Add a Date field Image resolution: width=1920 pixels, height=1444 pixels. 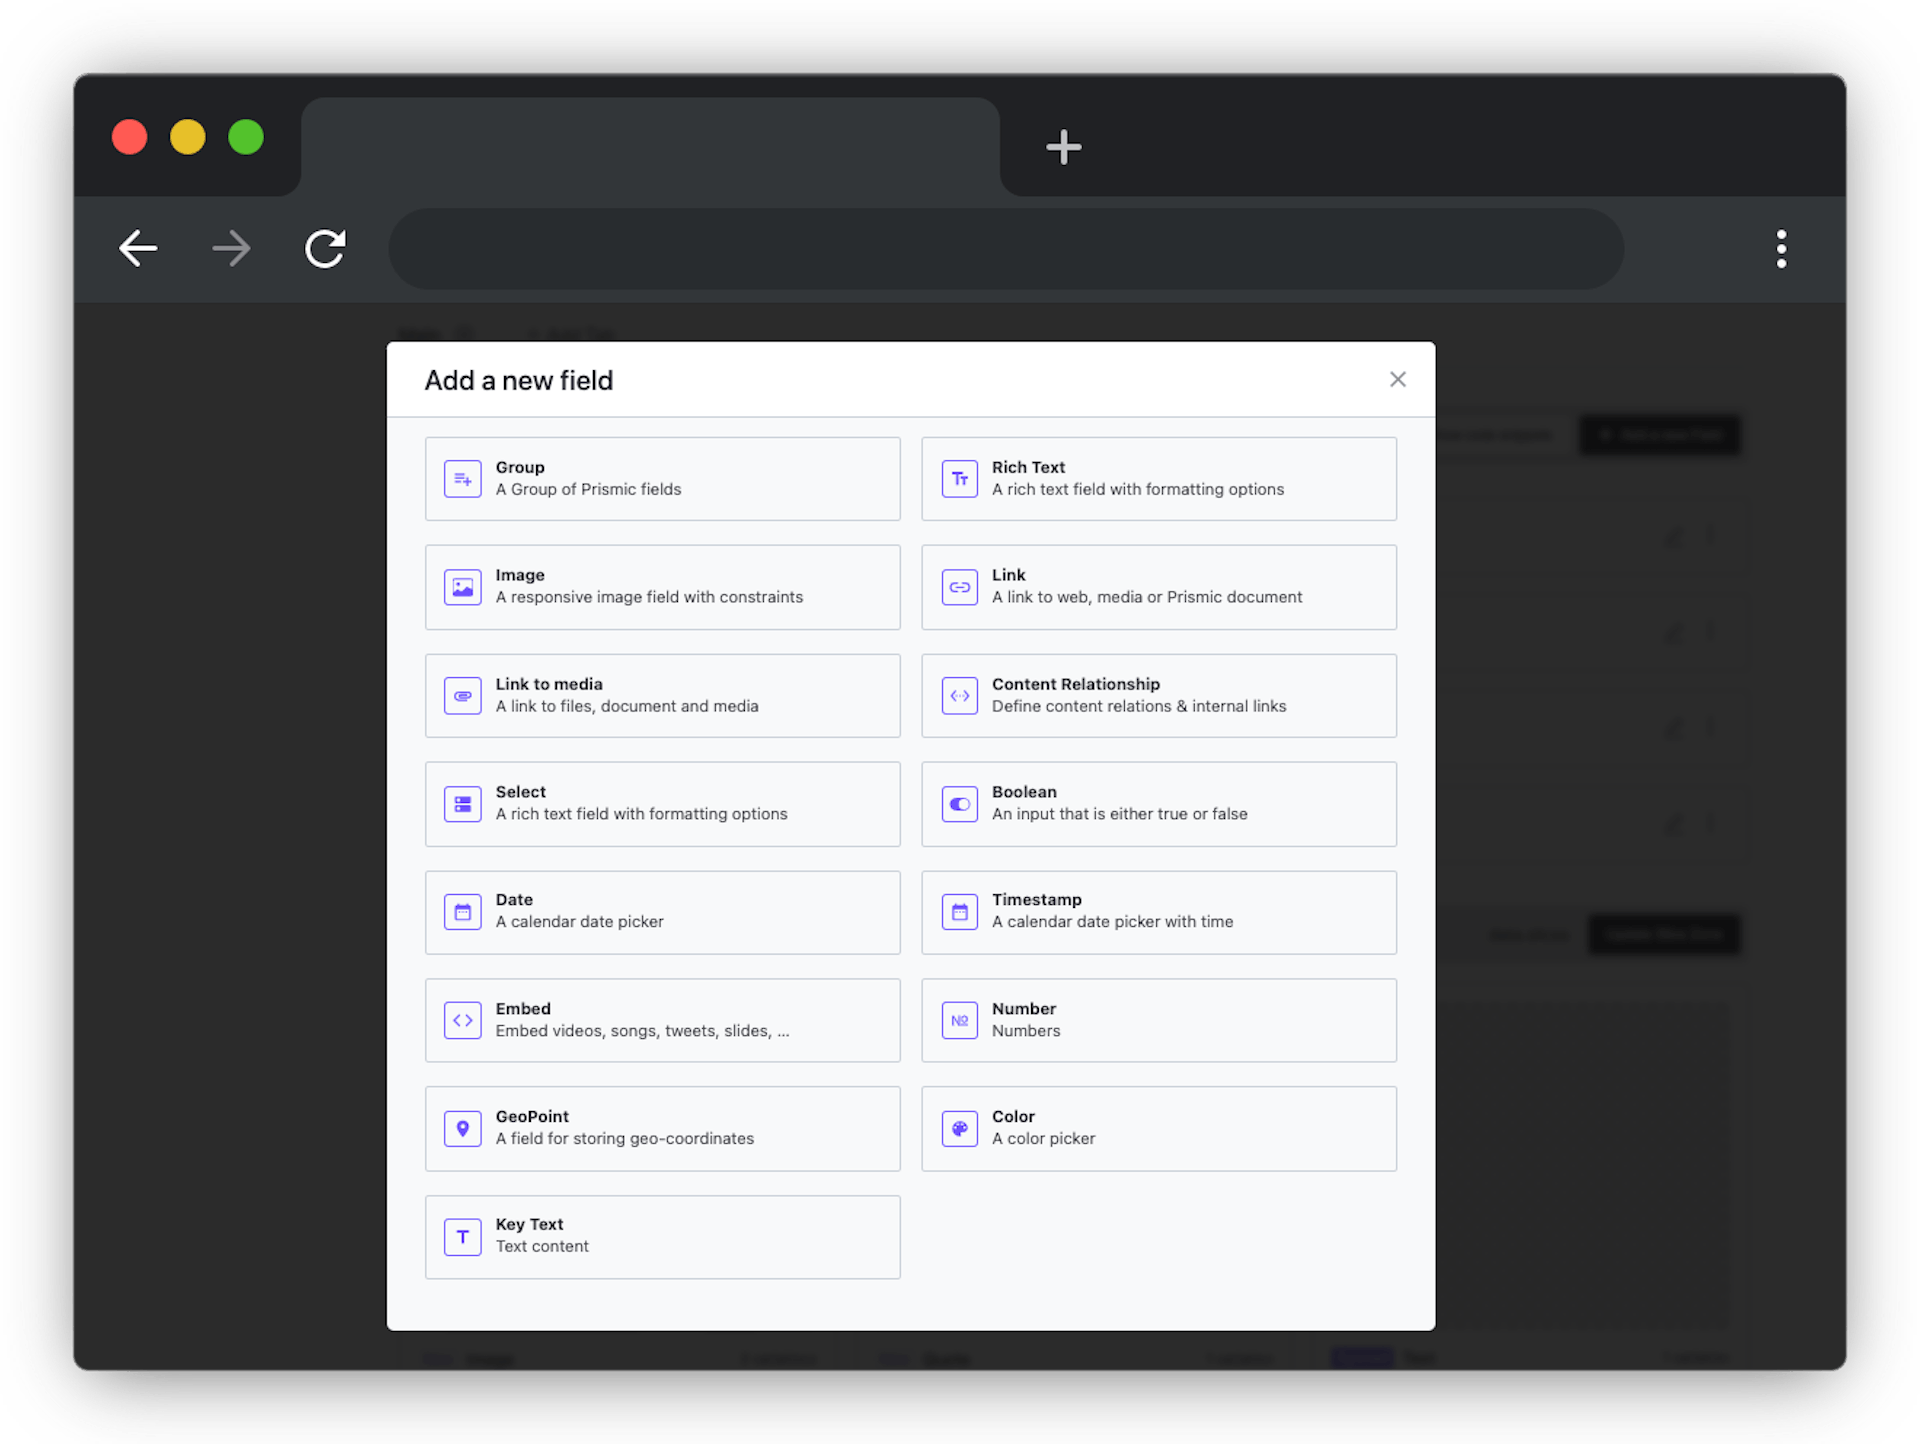pos(662,912)
